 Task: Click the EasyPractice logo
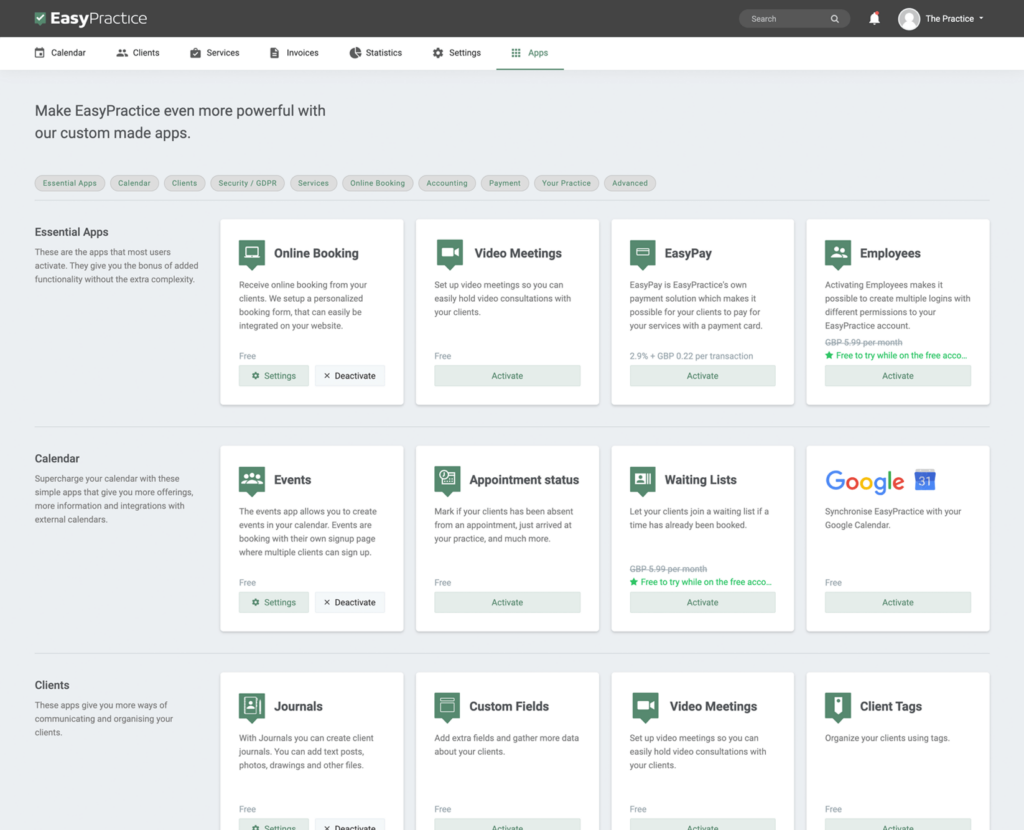91,18
